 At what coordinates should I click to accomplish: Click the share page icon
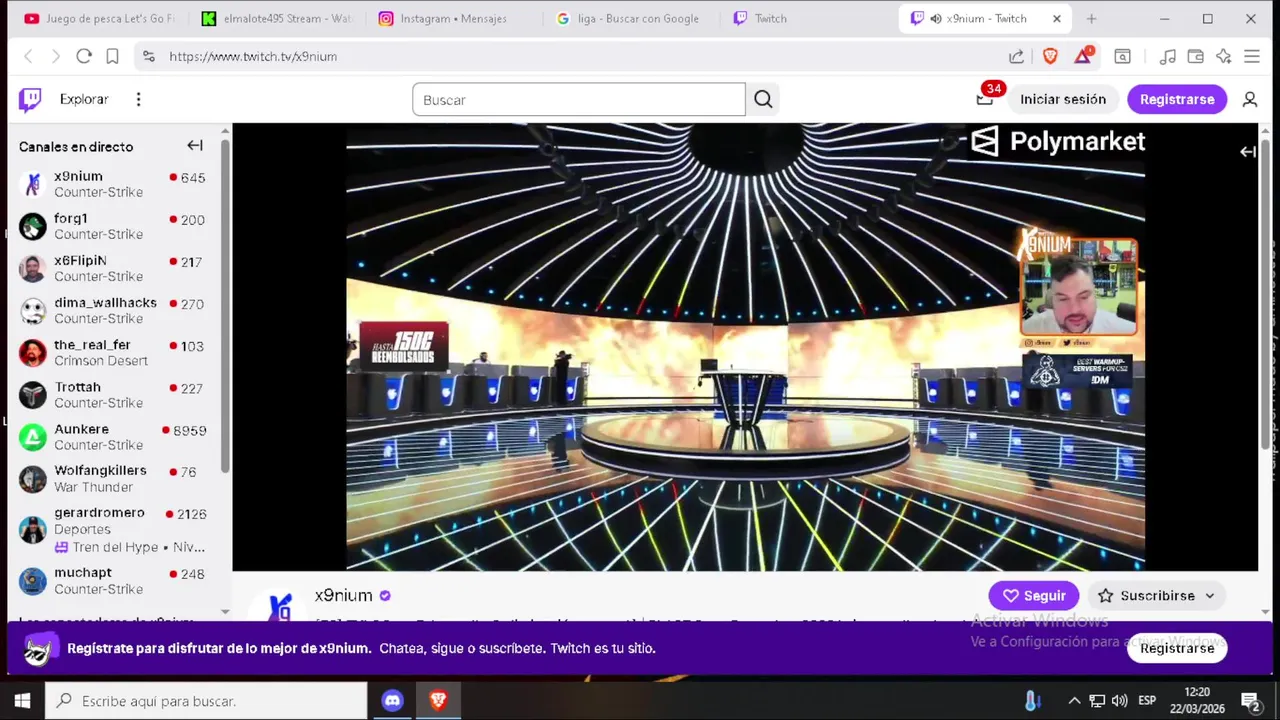click(x=1016, y=56)
